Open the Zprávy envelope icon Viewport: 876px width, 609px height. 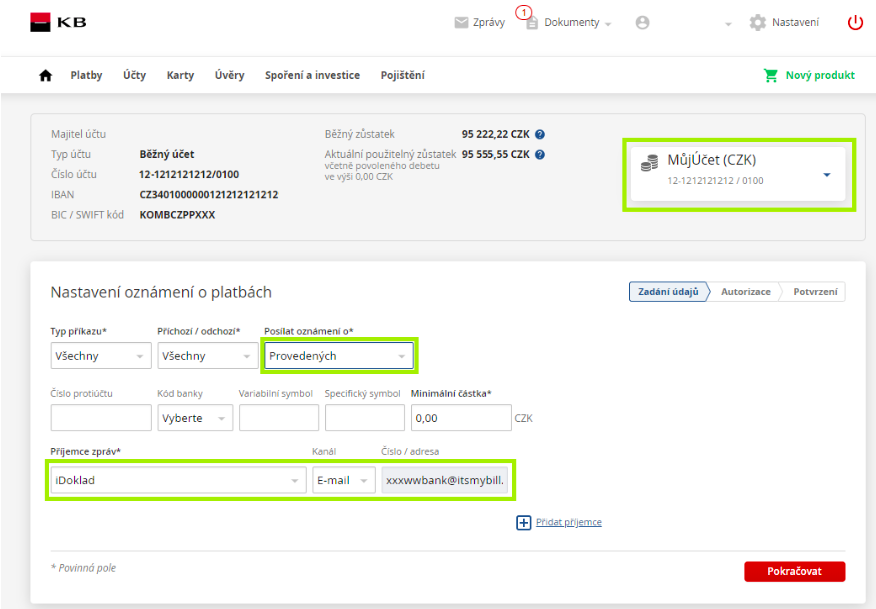click(x=461, y=22)
